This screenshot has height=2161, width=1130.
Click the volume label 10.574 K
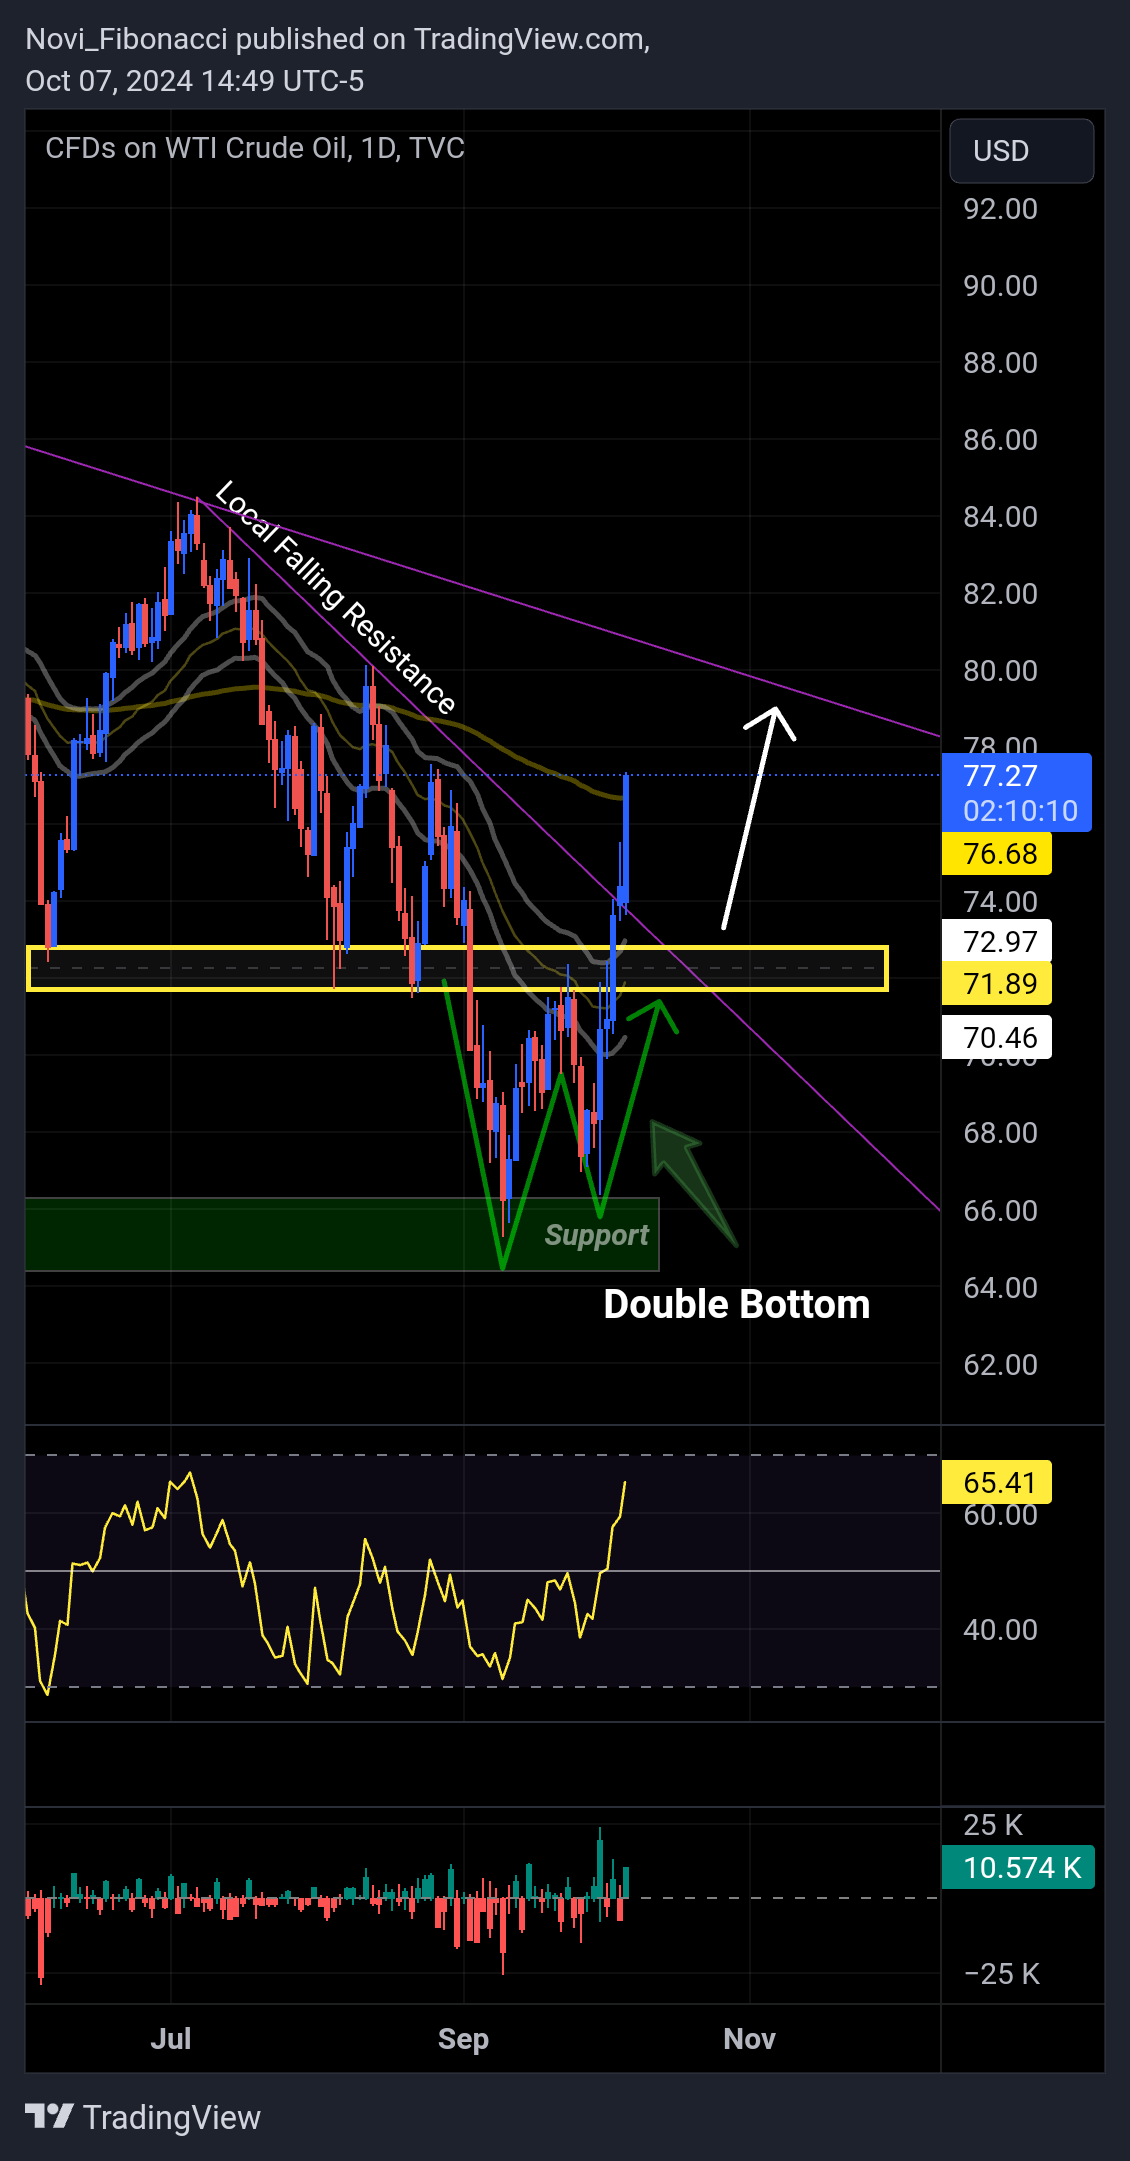tap(1018, 1867)
